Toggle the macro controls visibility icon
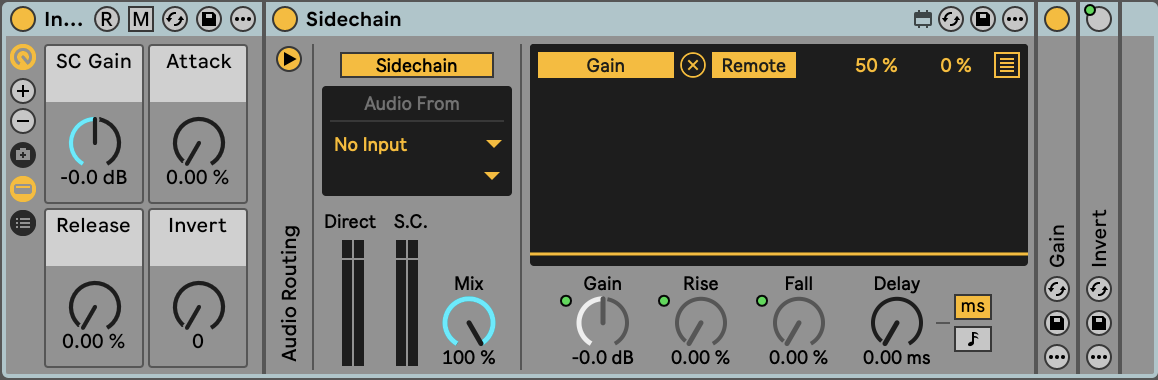Screen dimensions: 1158x380 (23, 57)
